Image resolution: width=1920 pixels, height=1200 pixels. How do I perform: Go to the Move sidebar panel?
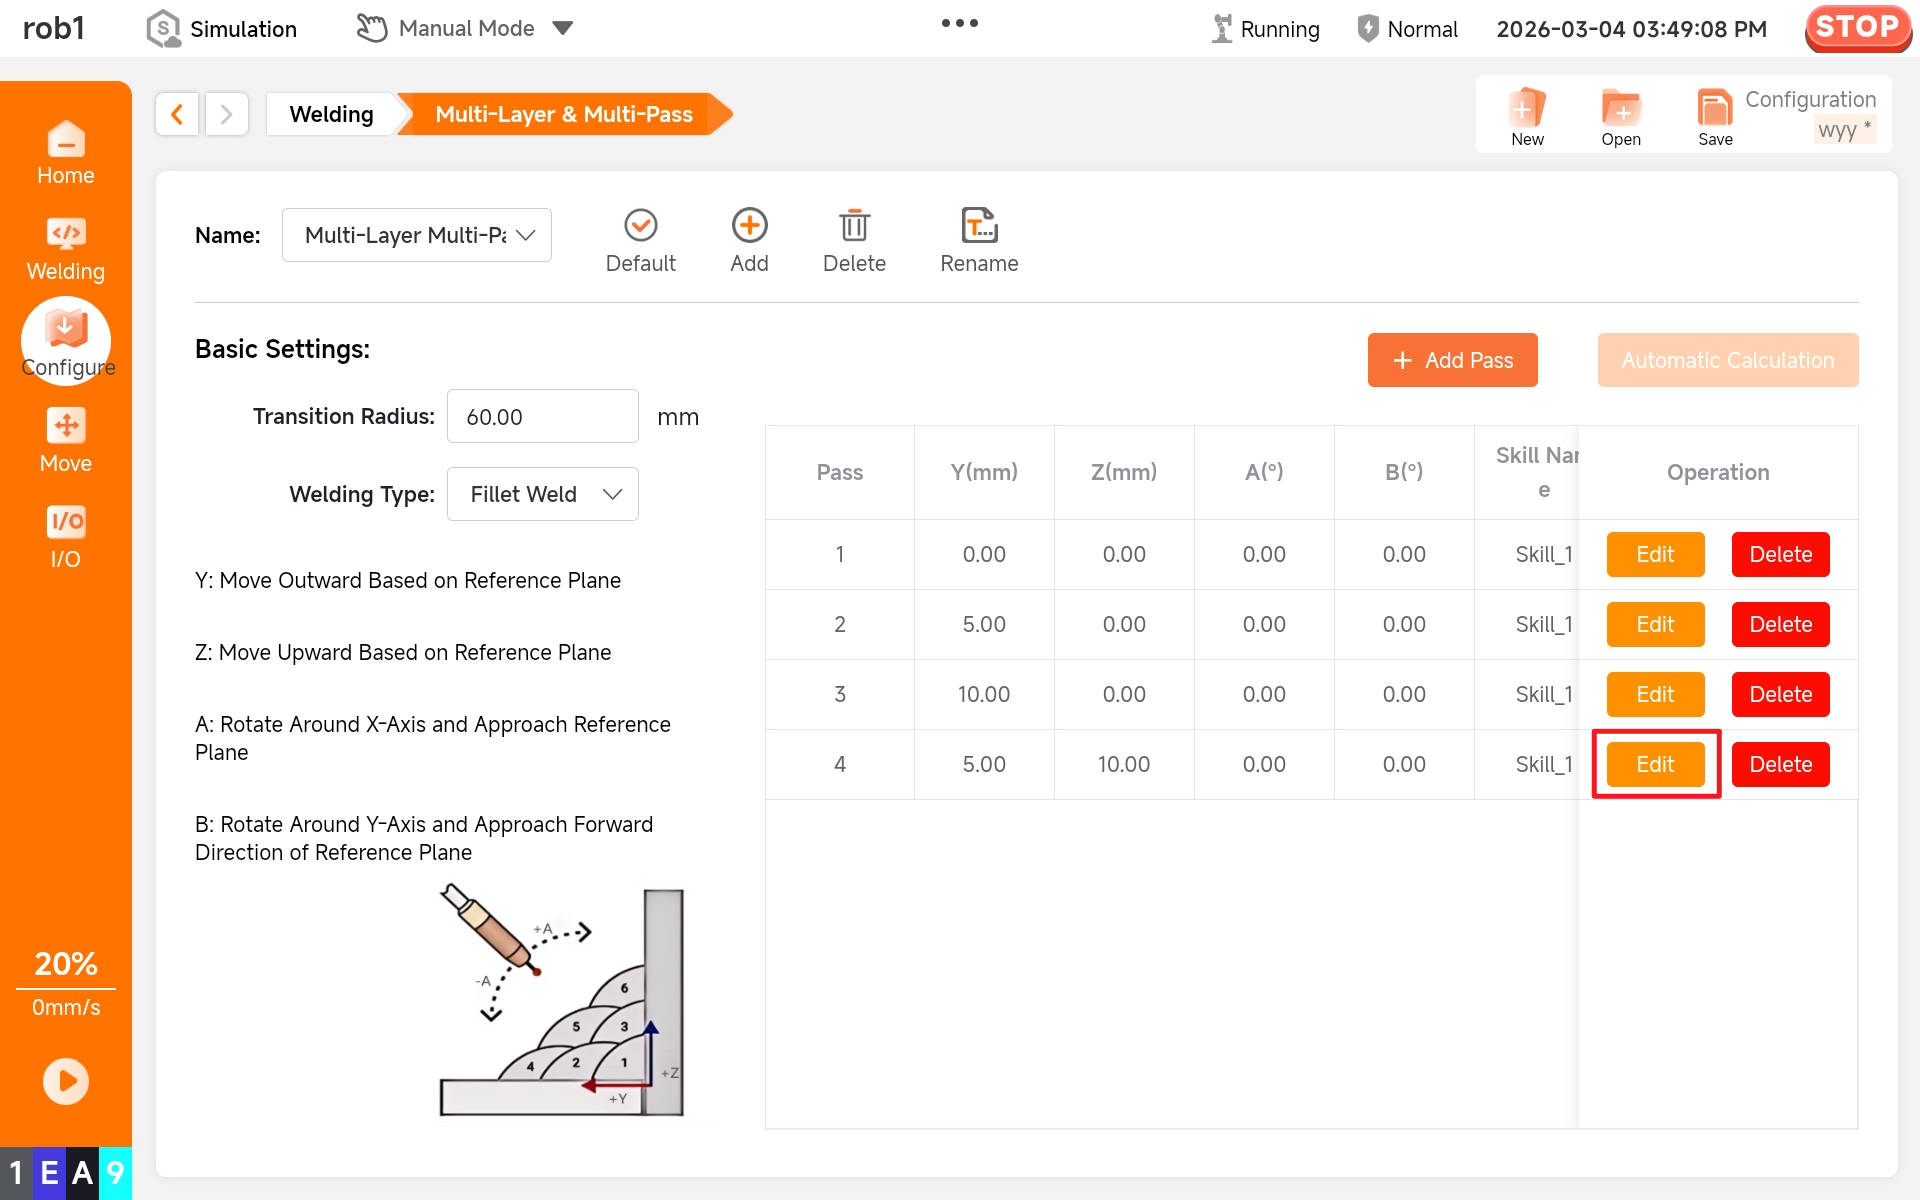65,440
